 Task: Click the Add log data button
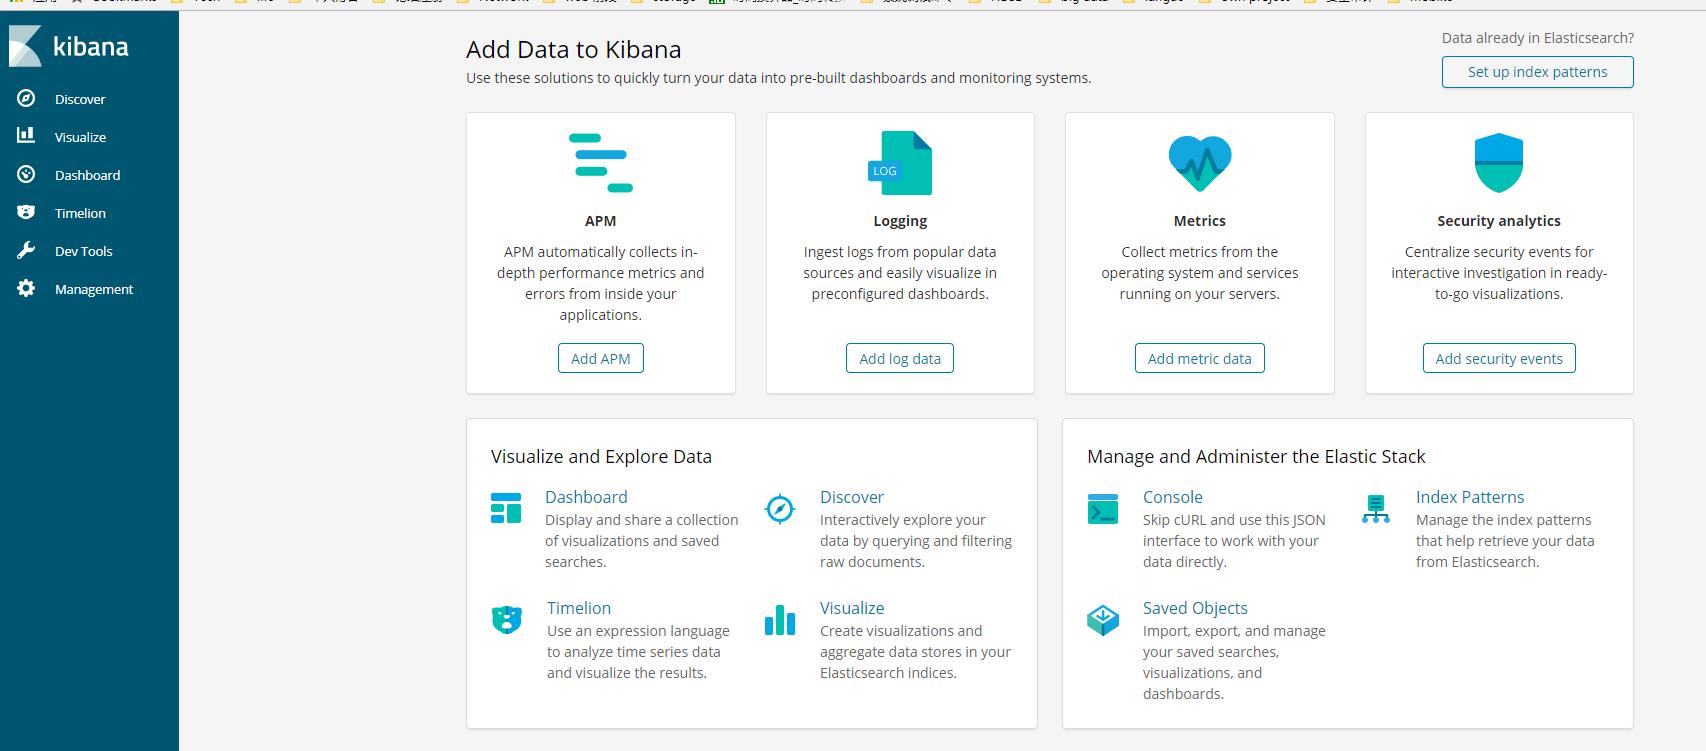tap(900, 358)
